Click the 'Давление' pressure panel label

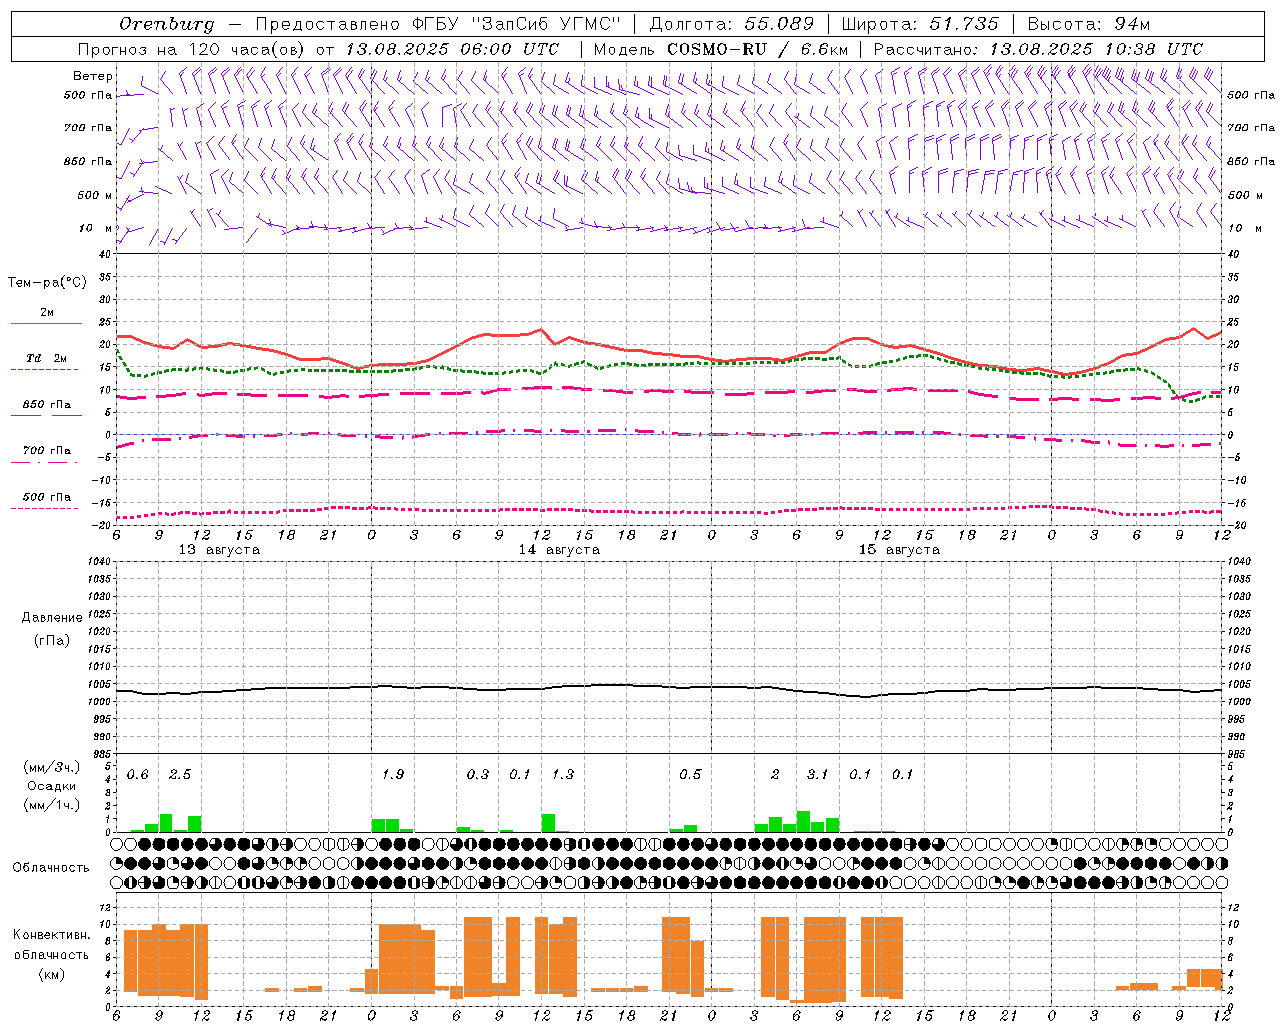(x=52, y=618)
